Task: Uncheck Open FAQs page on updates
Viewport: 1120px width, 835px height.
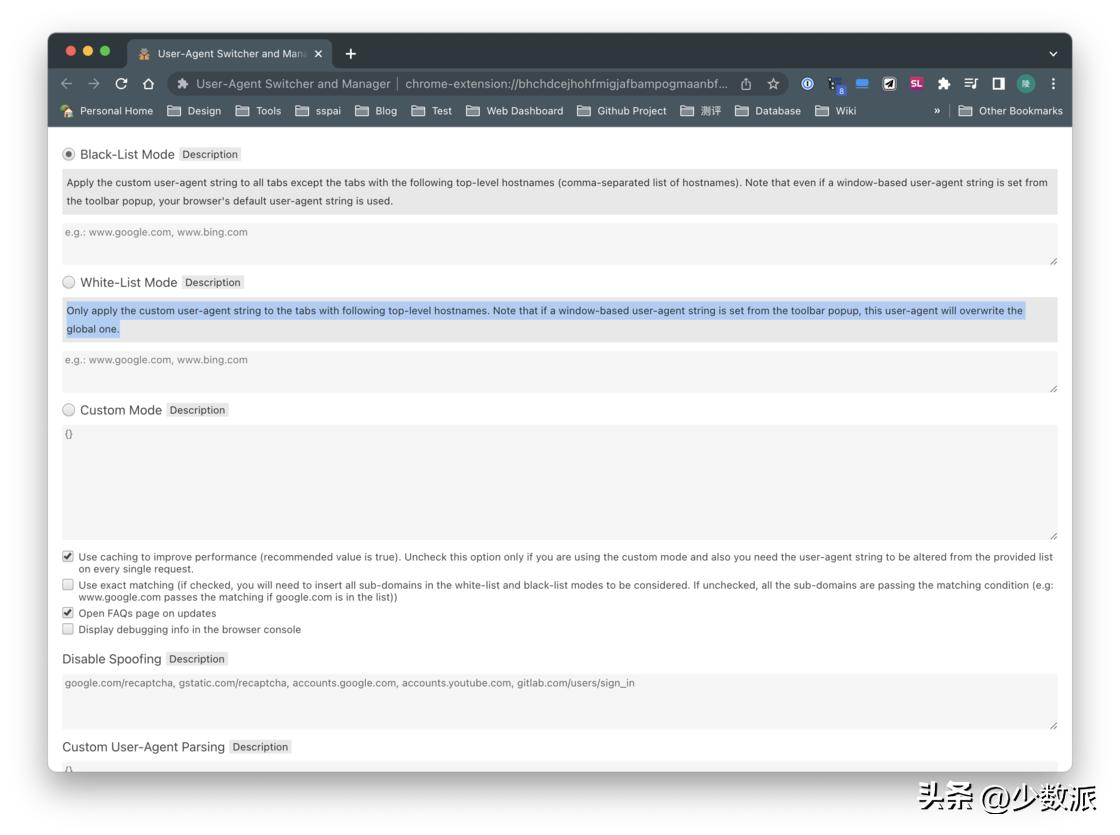Action: [68, 613]
